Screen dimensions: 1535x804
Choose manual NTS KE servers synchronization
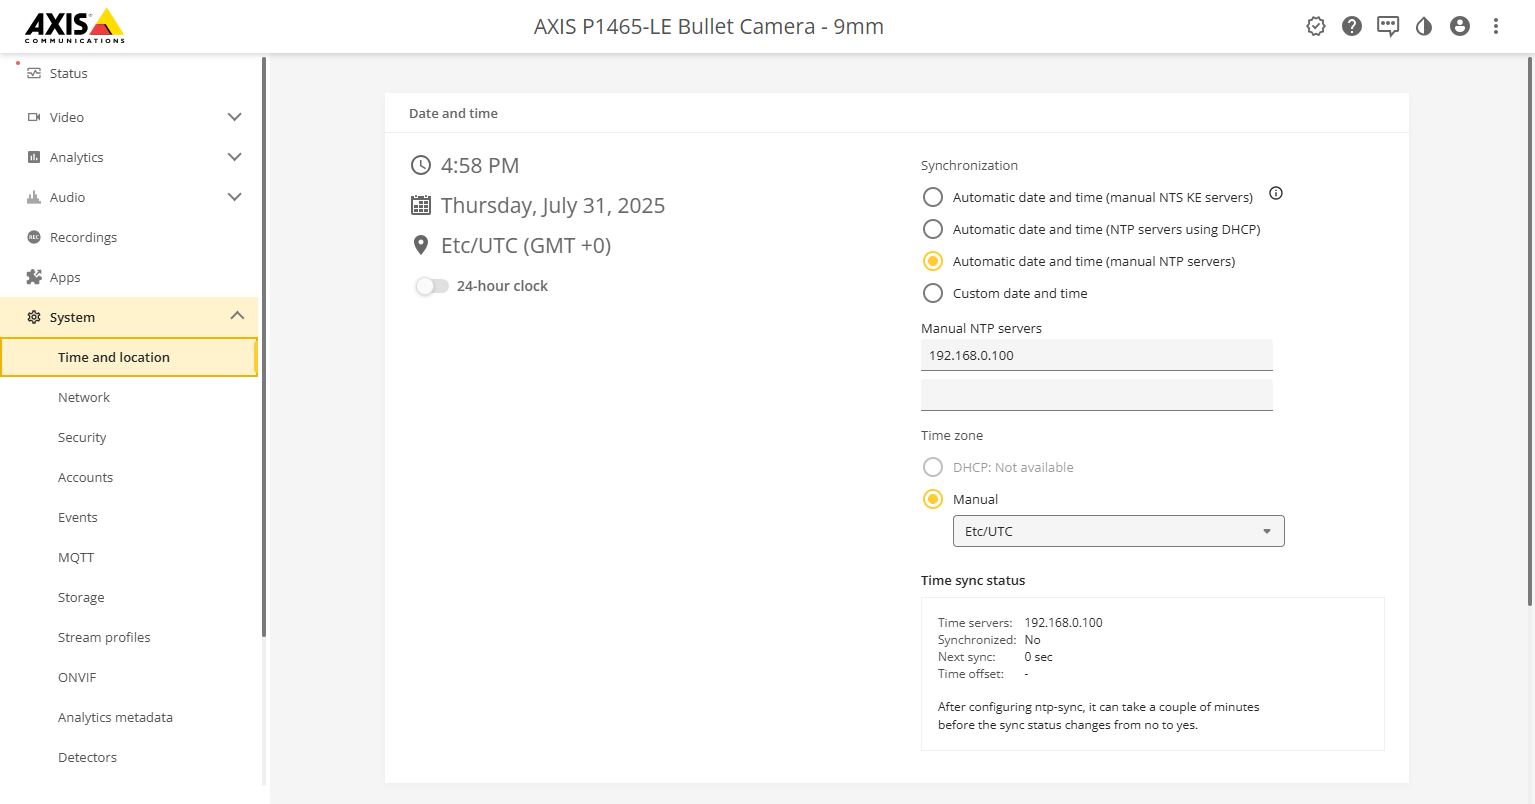933,197
